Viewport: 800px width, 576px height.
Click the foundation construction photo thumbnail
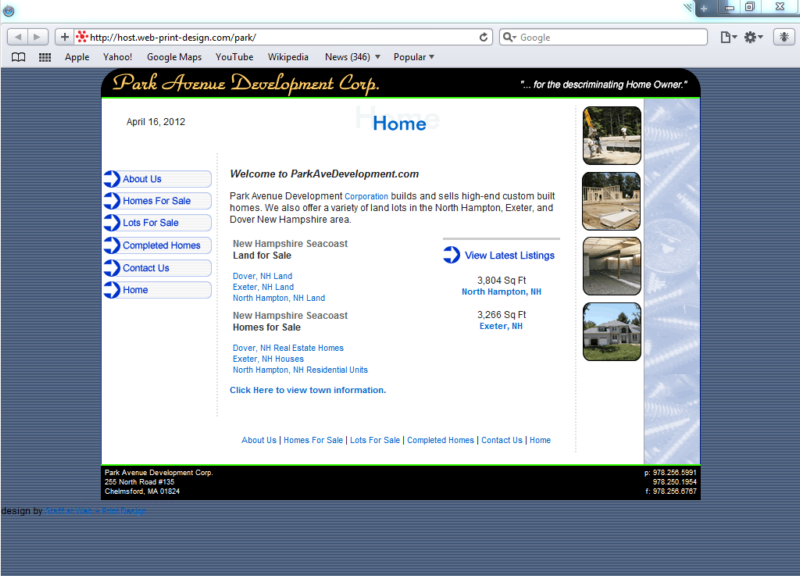click(612, 136)
